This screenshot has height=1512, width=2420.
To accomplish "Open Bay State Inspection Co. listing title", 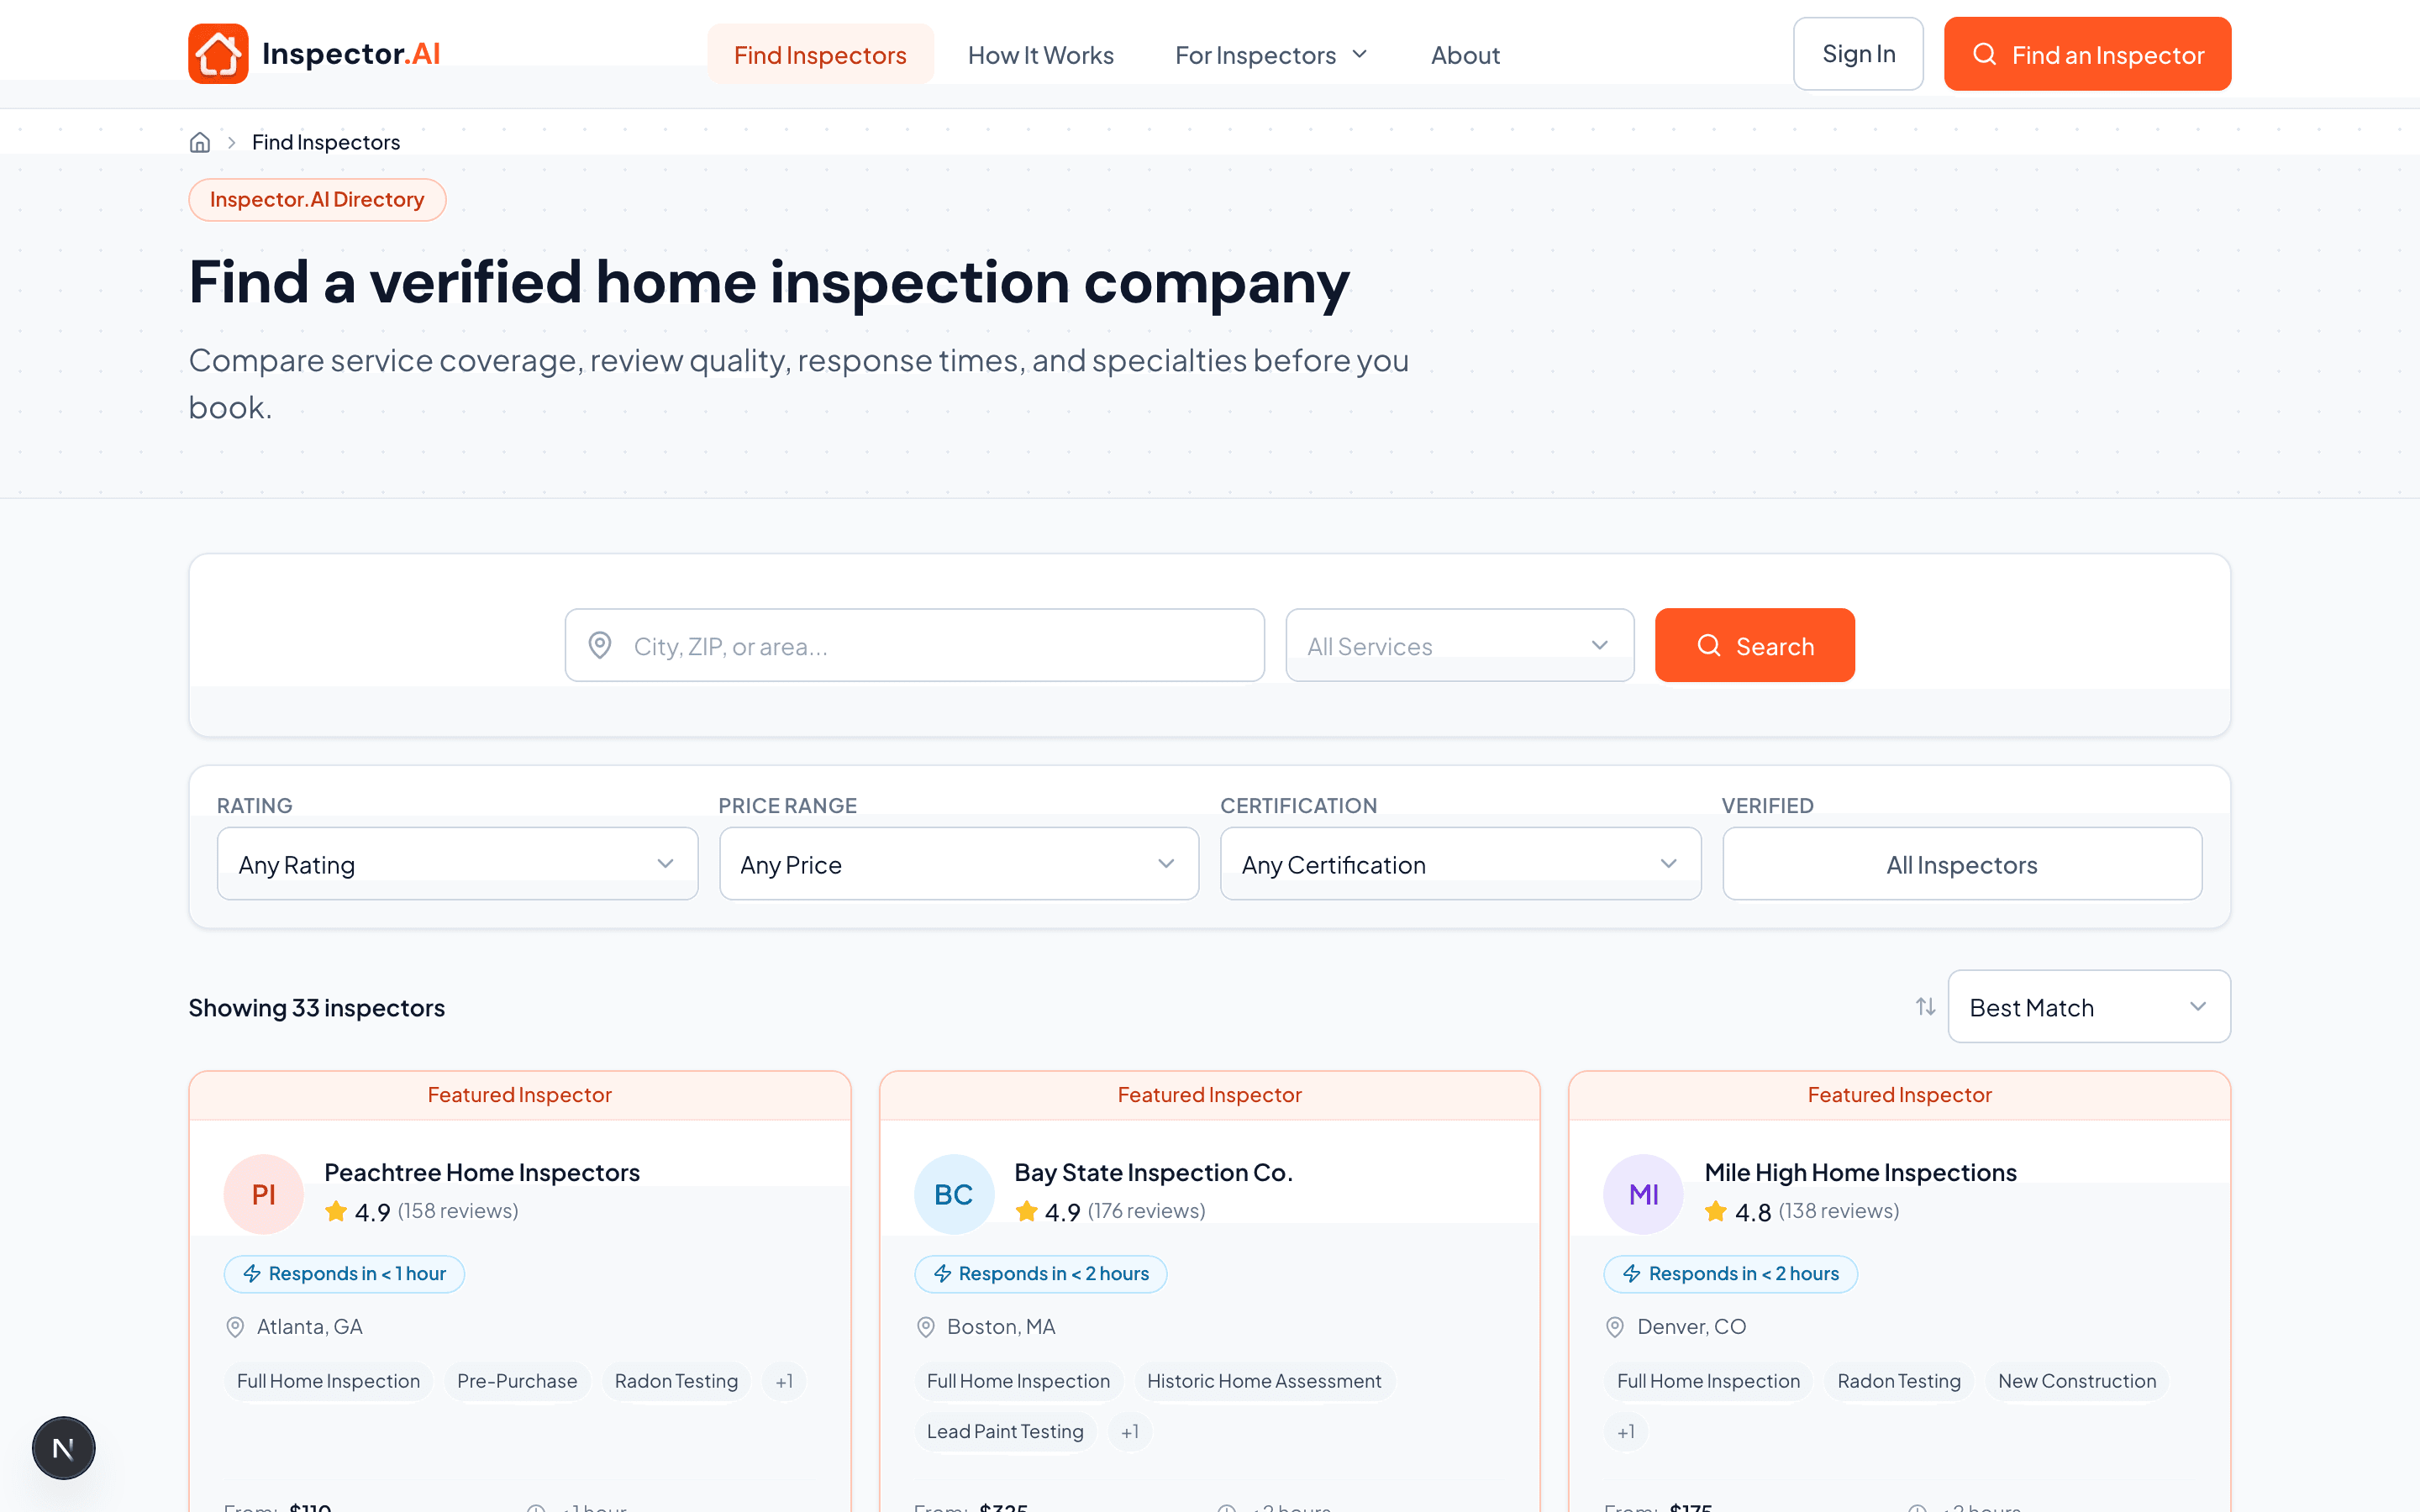I will click(x=1153, y=1172).
